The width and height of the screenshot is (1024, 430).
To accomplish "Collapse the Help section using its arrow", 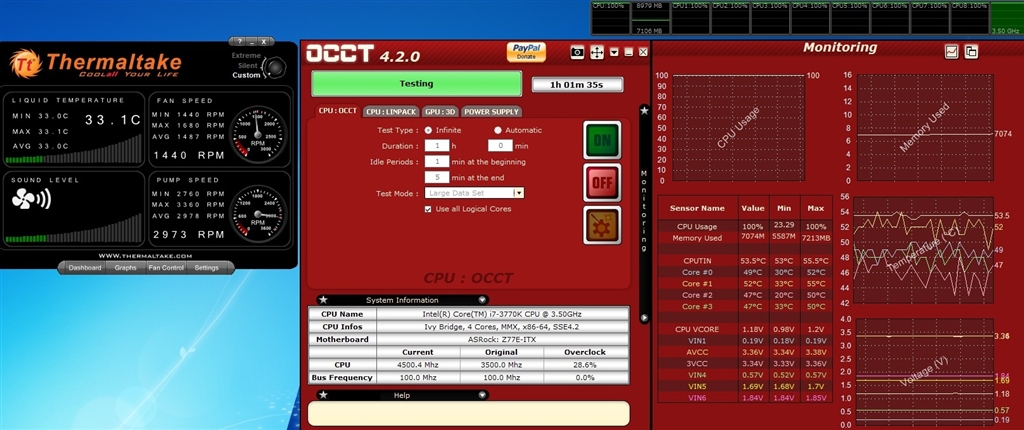I will click(482, 395).
